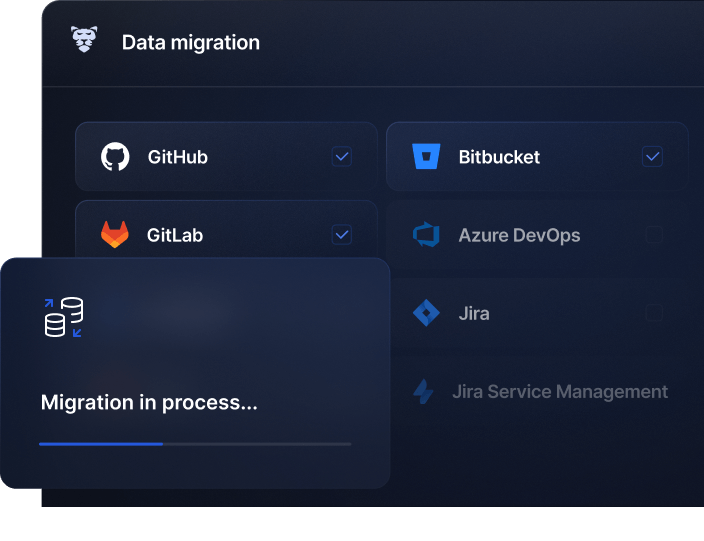Image resolution: width=704 pixels, height=541 pixels.
Task: Pick the Azure DevOps label text
Action: 519,236
